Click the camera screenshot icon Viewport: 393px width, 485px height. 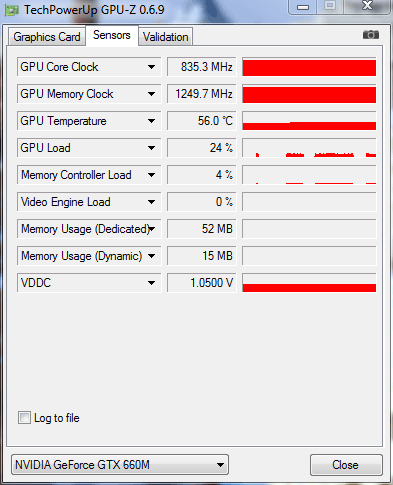coord(371,35)
